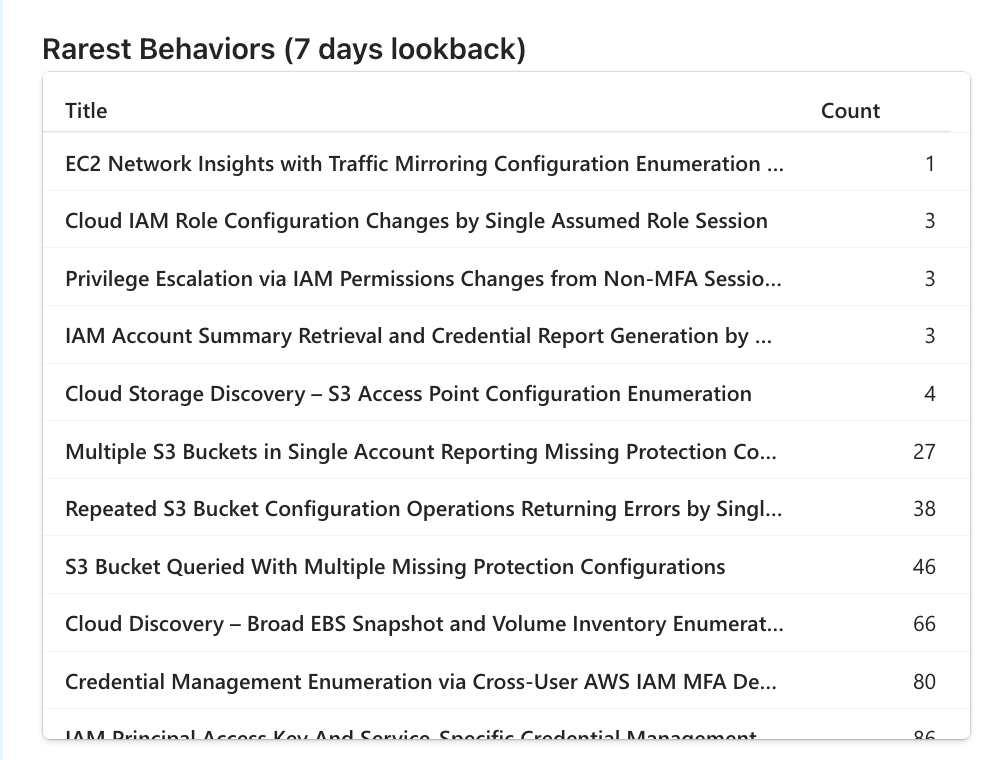Open Cloud Storage Discovery S3 Access Point entry
This screenshot has width=992, height=760.
[408, 394]
